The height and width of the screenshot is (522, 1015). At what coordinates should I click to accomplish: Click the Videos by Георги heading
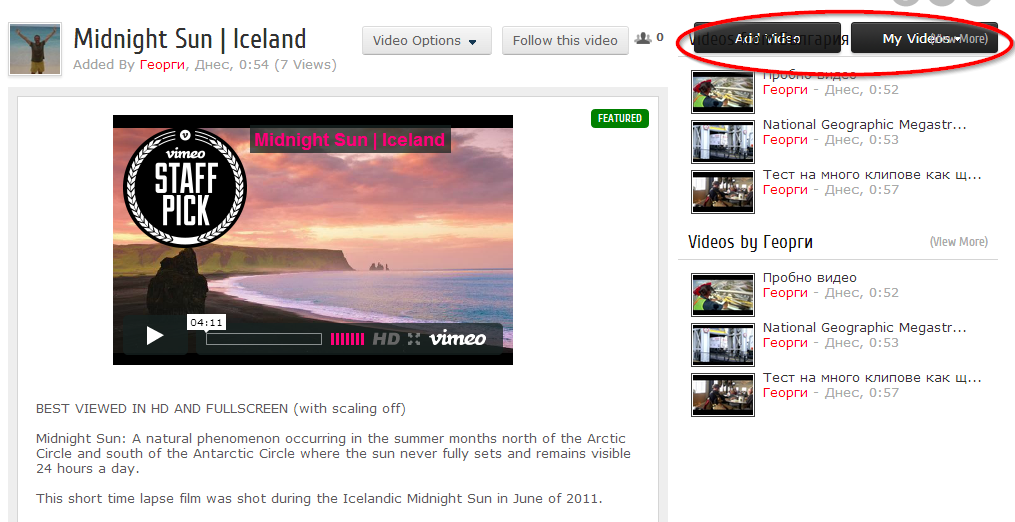click(750, 242)
